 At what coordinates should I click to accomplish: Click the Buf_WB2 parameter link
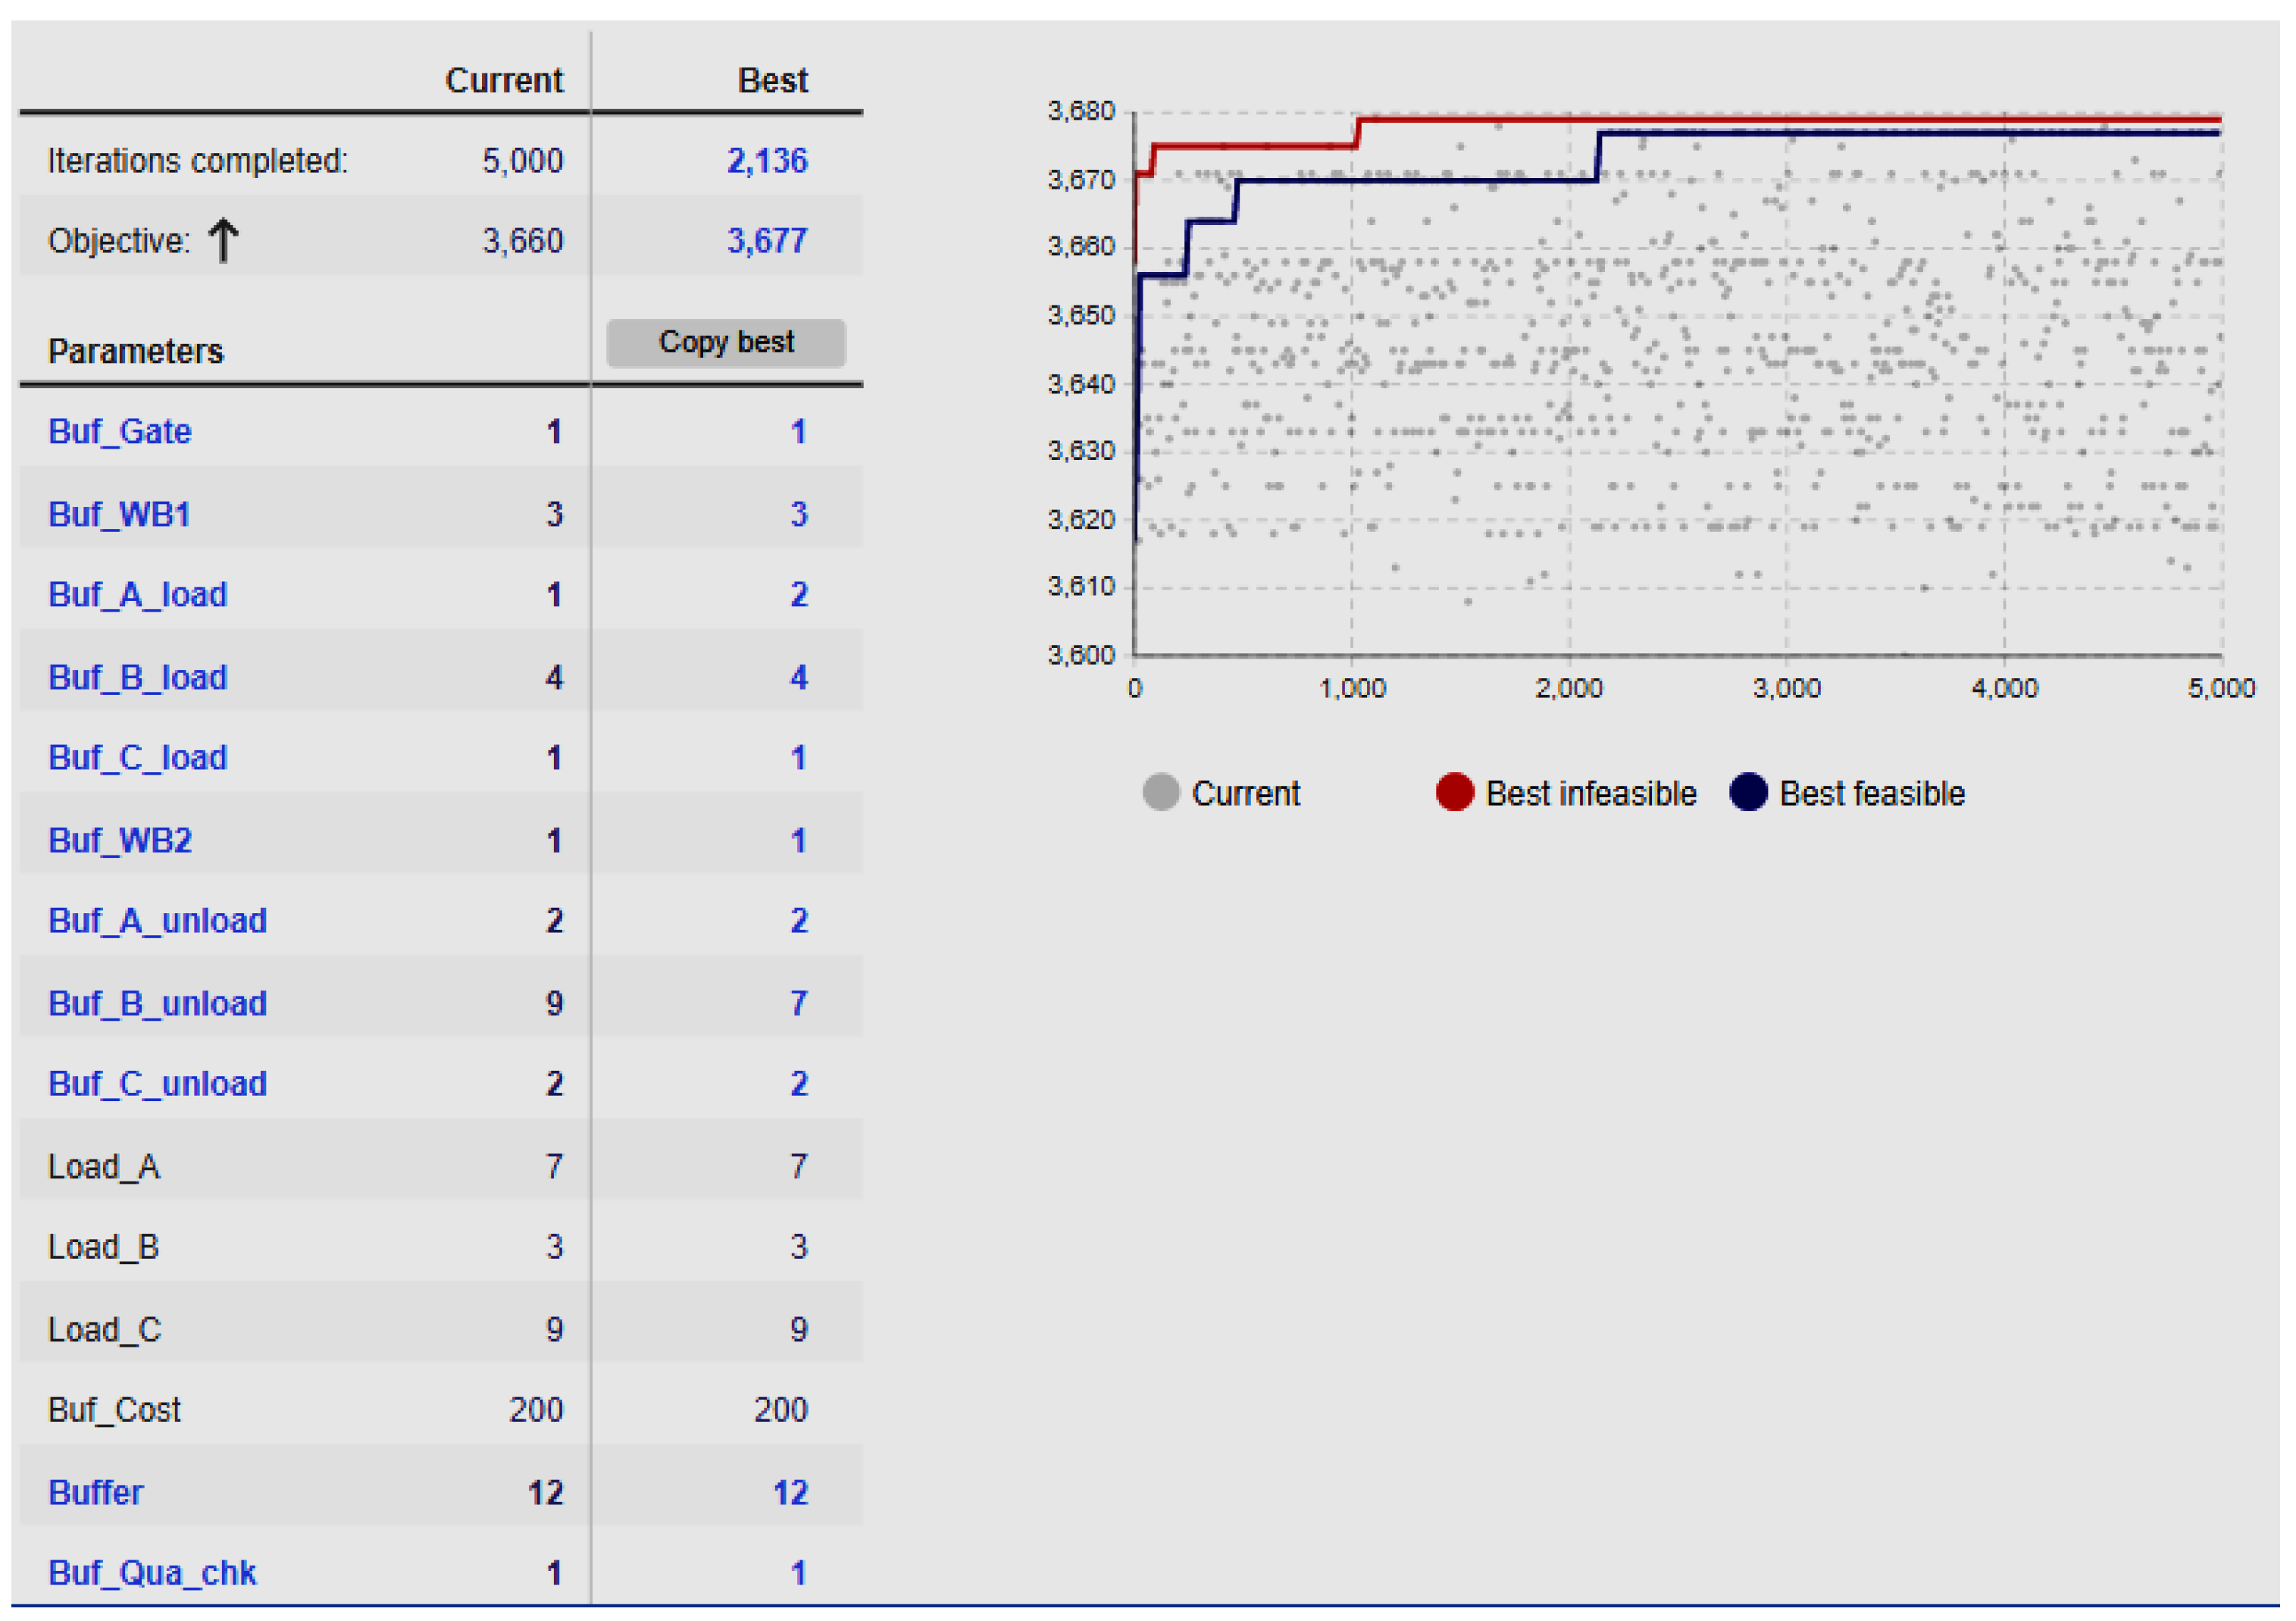[x=119, y=841]
